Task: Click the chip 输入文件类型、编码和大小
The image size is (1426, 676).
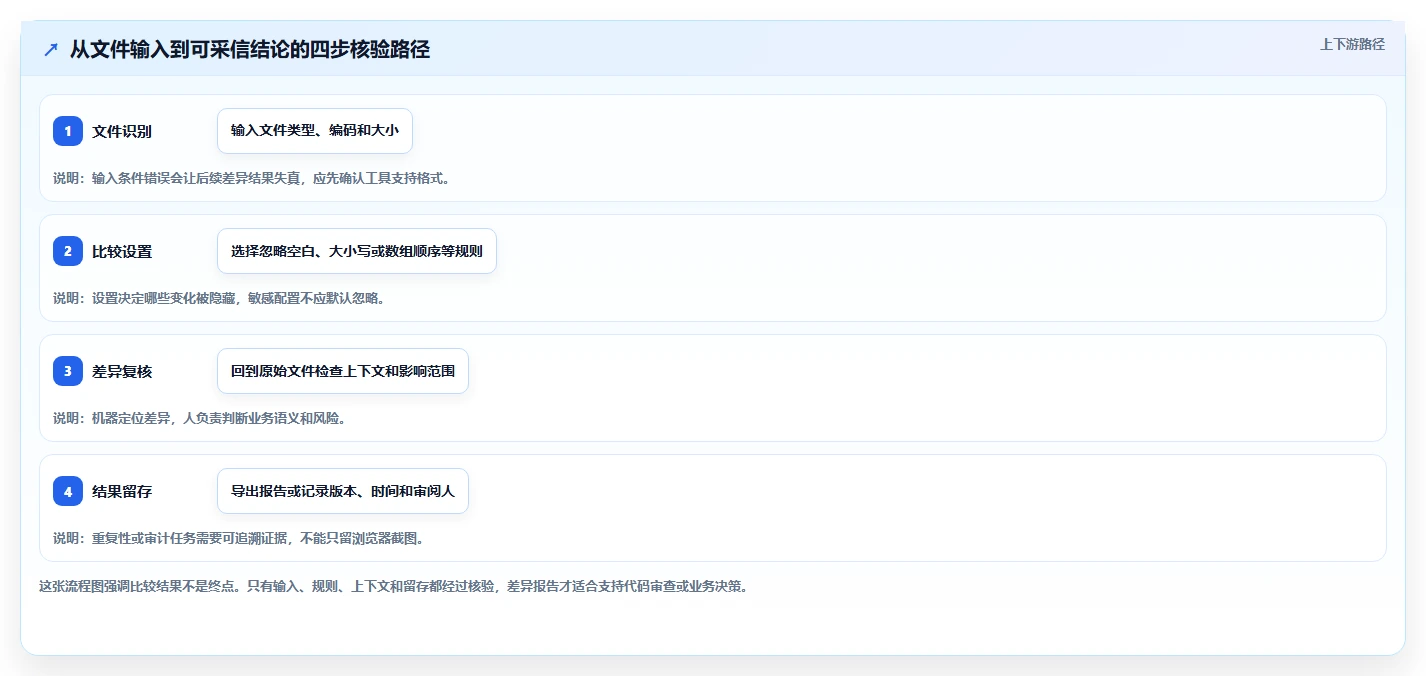Action: point(315,131)
